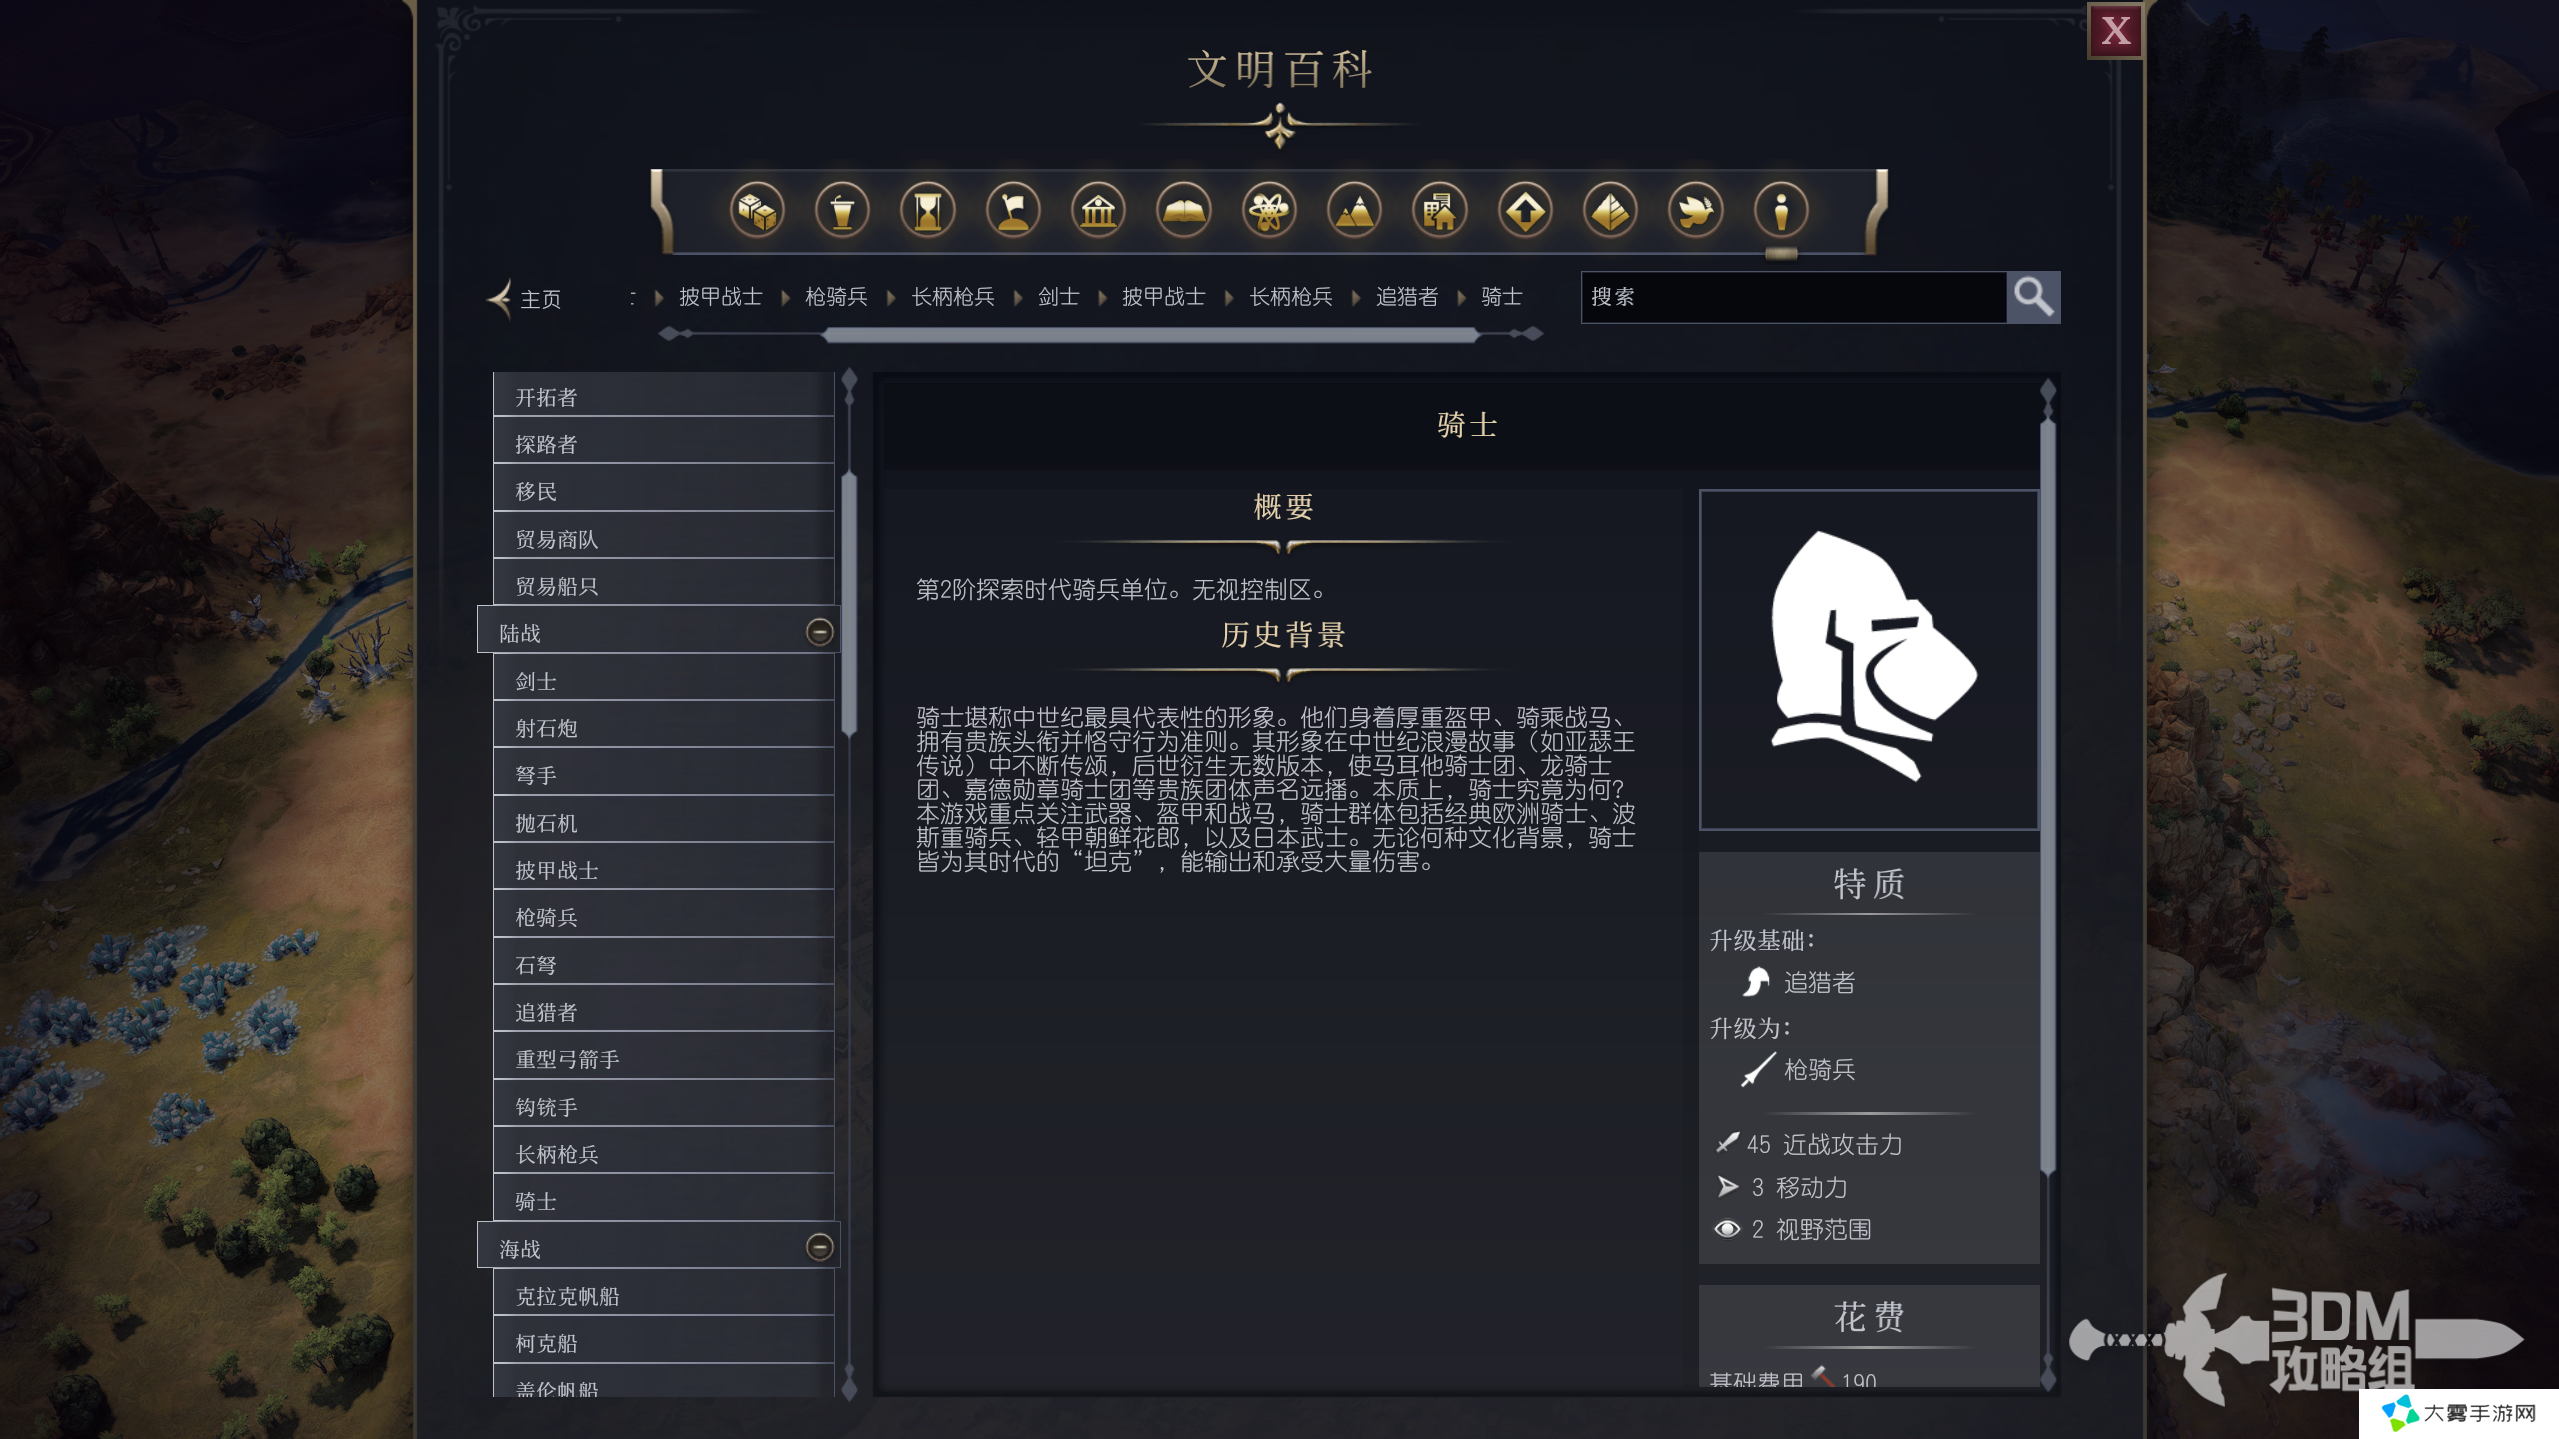
Task: Jump to 追猎者 in breadcrumb history
Action: coord(1406,297)
